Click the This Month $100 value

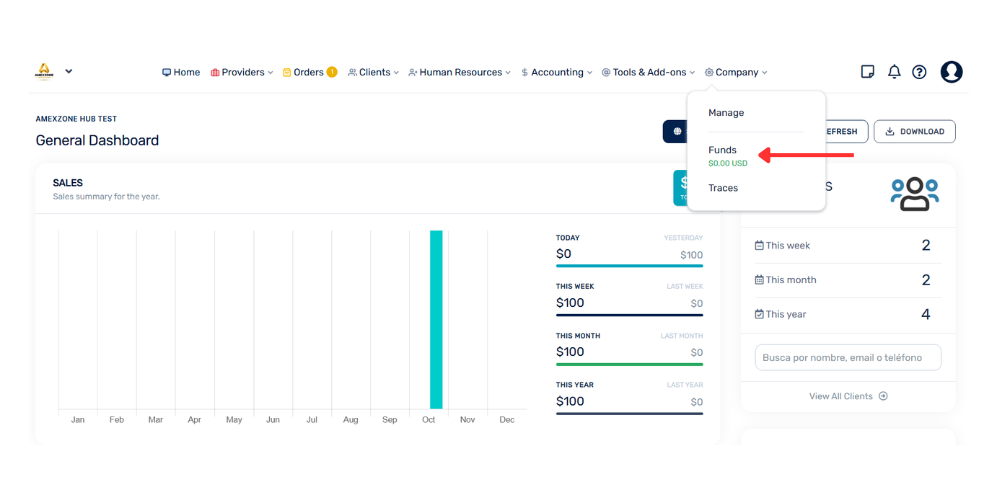(x=570, y=352)
